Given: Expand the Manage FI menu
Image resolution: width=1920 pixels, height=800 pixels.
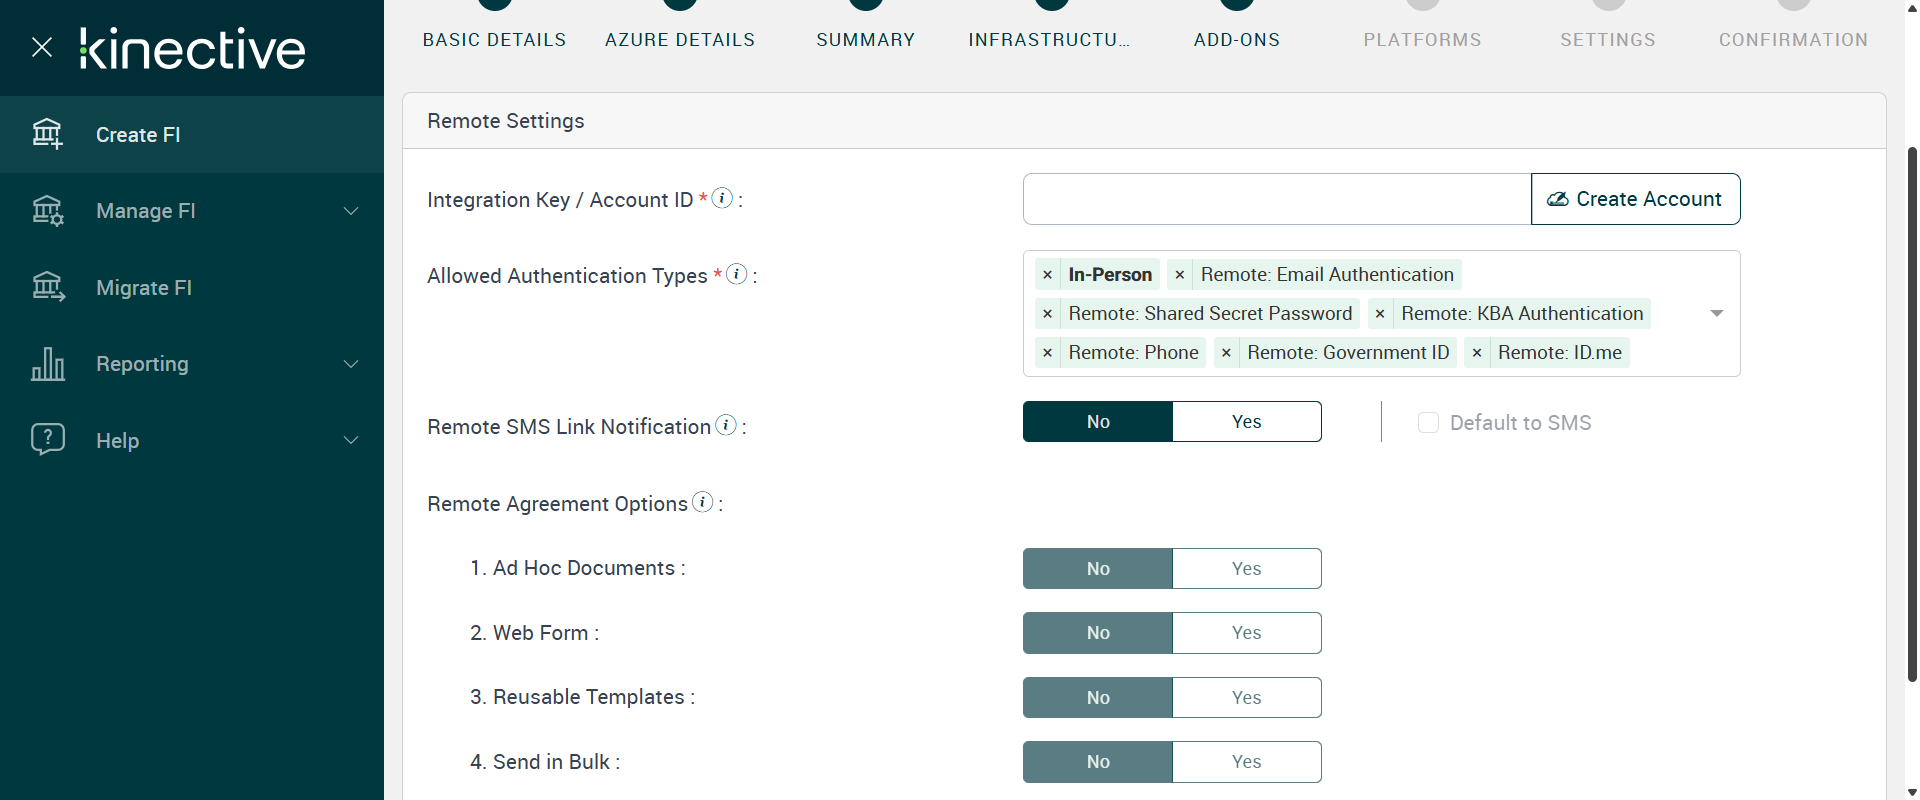Looking at the screenshot, I should pos(351,211).
